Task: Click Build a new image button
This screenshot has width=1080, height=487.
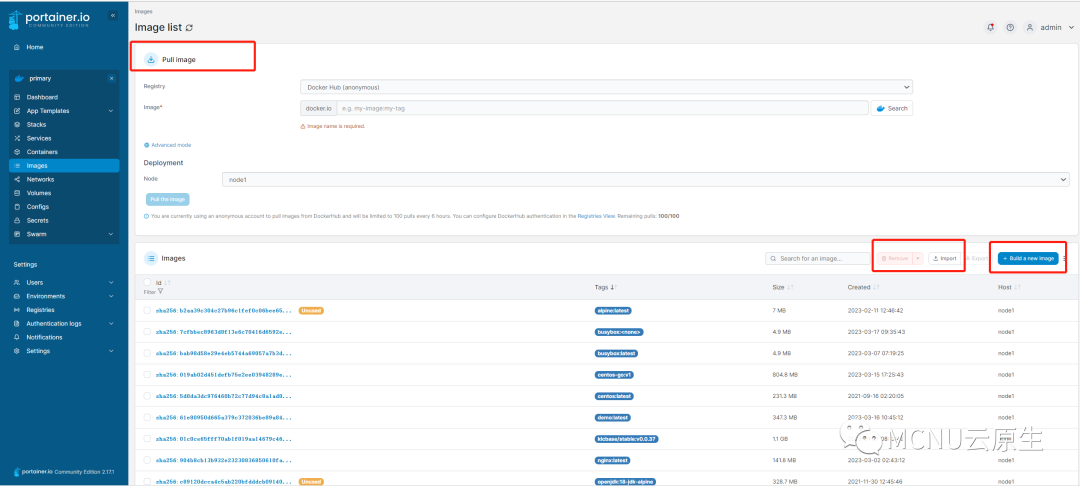Action: coord(1028,258)
